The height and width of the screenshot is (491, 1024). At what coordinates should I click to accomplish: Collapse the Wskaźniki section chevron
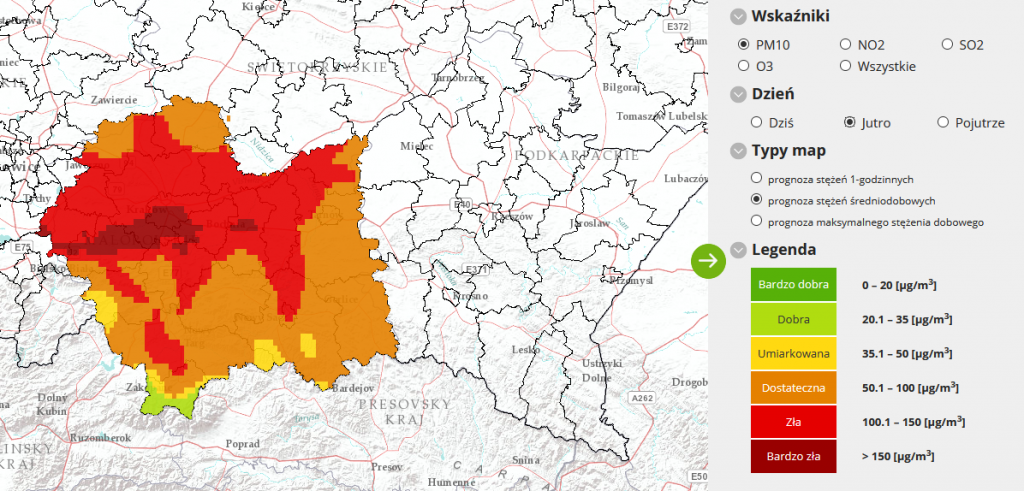click(738, 17)
